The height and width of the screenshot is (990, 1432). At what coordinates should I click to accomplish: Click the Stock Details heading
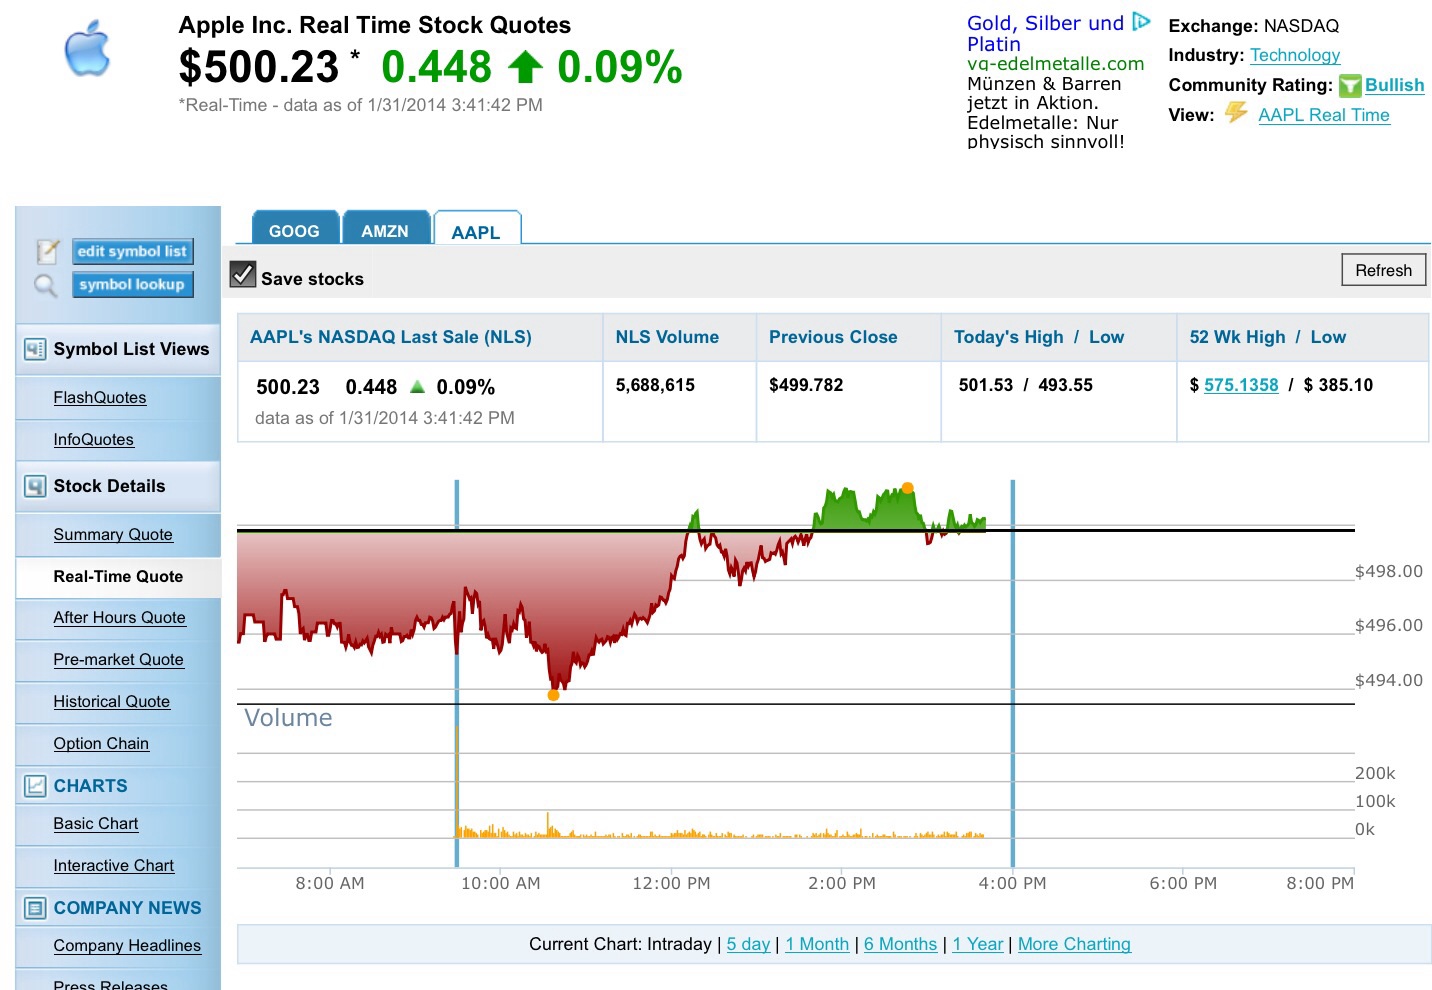[x=109, y=486]
